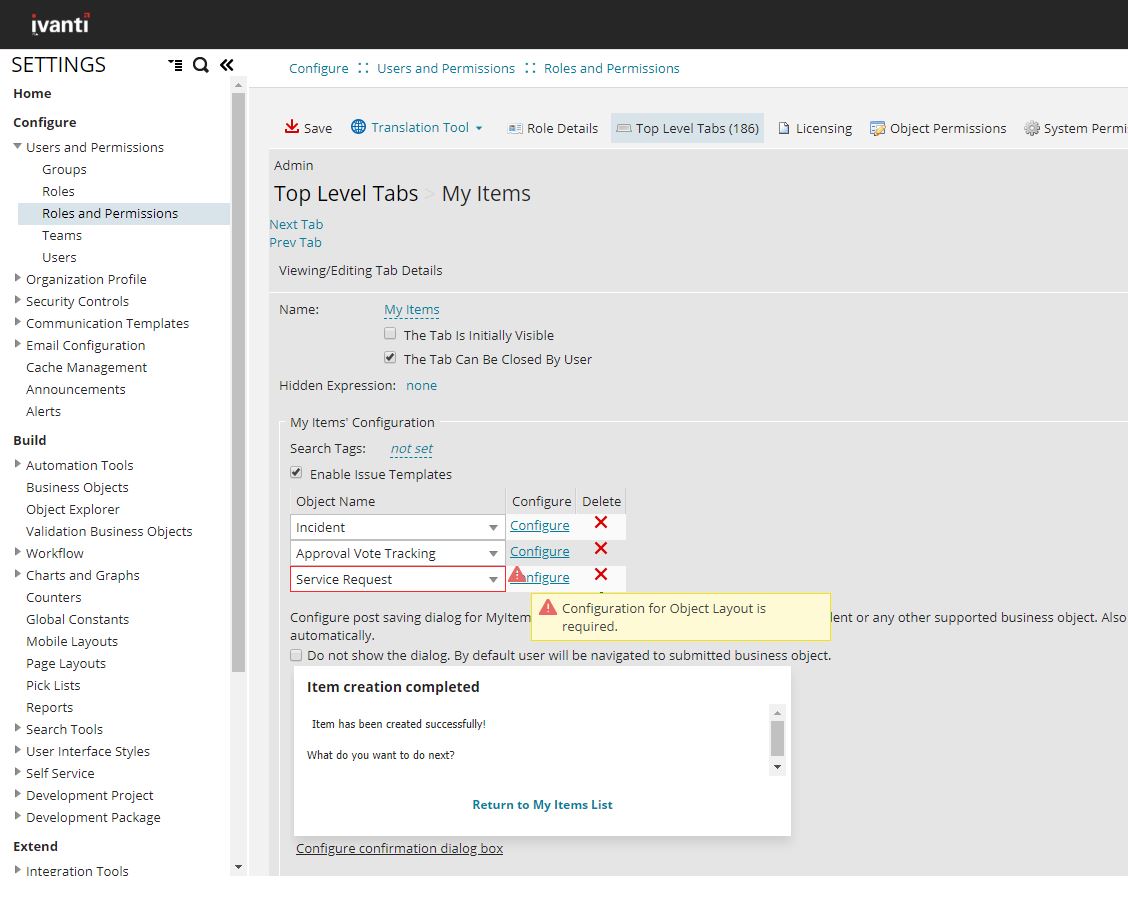The image size is (1128, 899).
Task: Click the settings search magnifier icon
Action: [x=201, y=65]
